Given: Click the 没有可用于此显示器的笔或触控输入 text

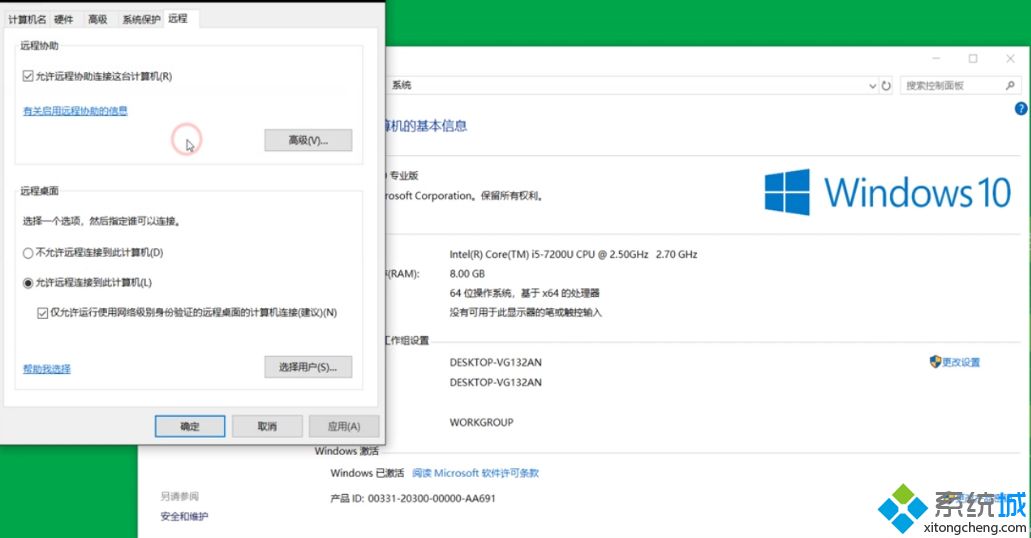Looking at the screenshot, I should point(525,312).
